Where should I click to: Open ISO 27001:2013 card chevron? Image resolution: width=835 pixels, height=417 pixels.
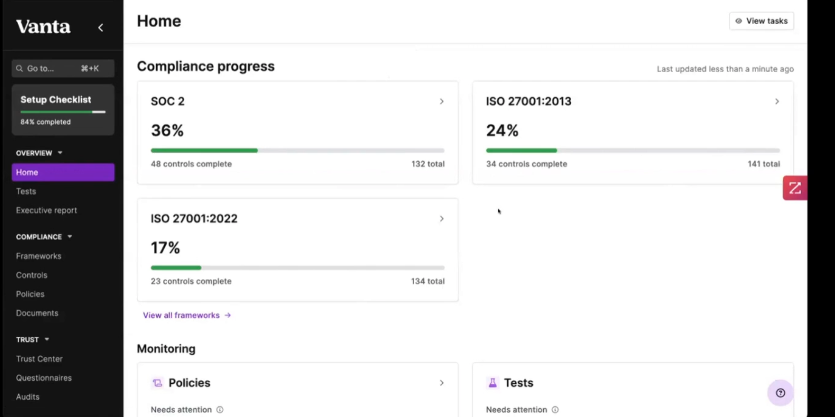pyautogui.click(x=777, y=101)
